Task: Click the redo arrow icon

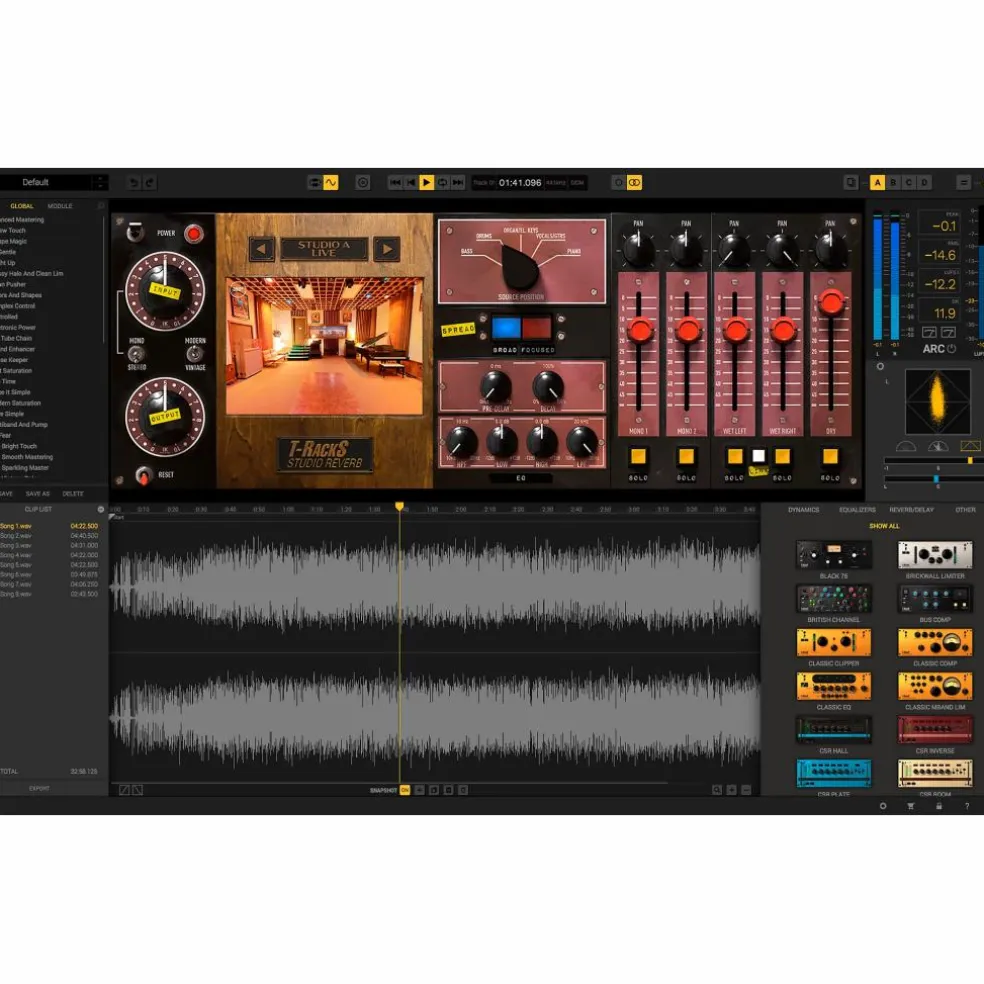Action: pyautogui.click(x=149, y=183)
